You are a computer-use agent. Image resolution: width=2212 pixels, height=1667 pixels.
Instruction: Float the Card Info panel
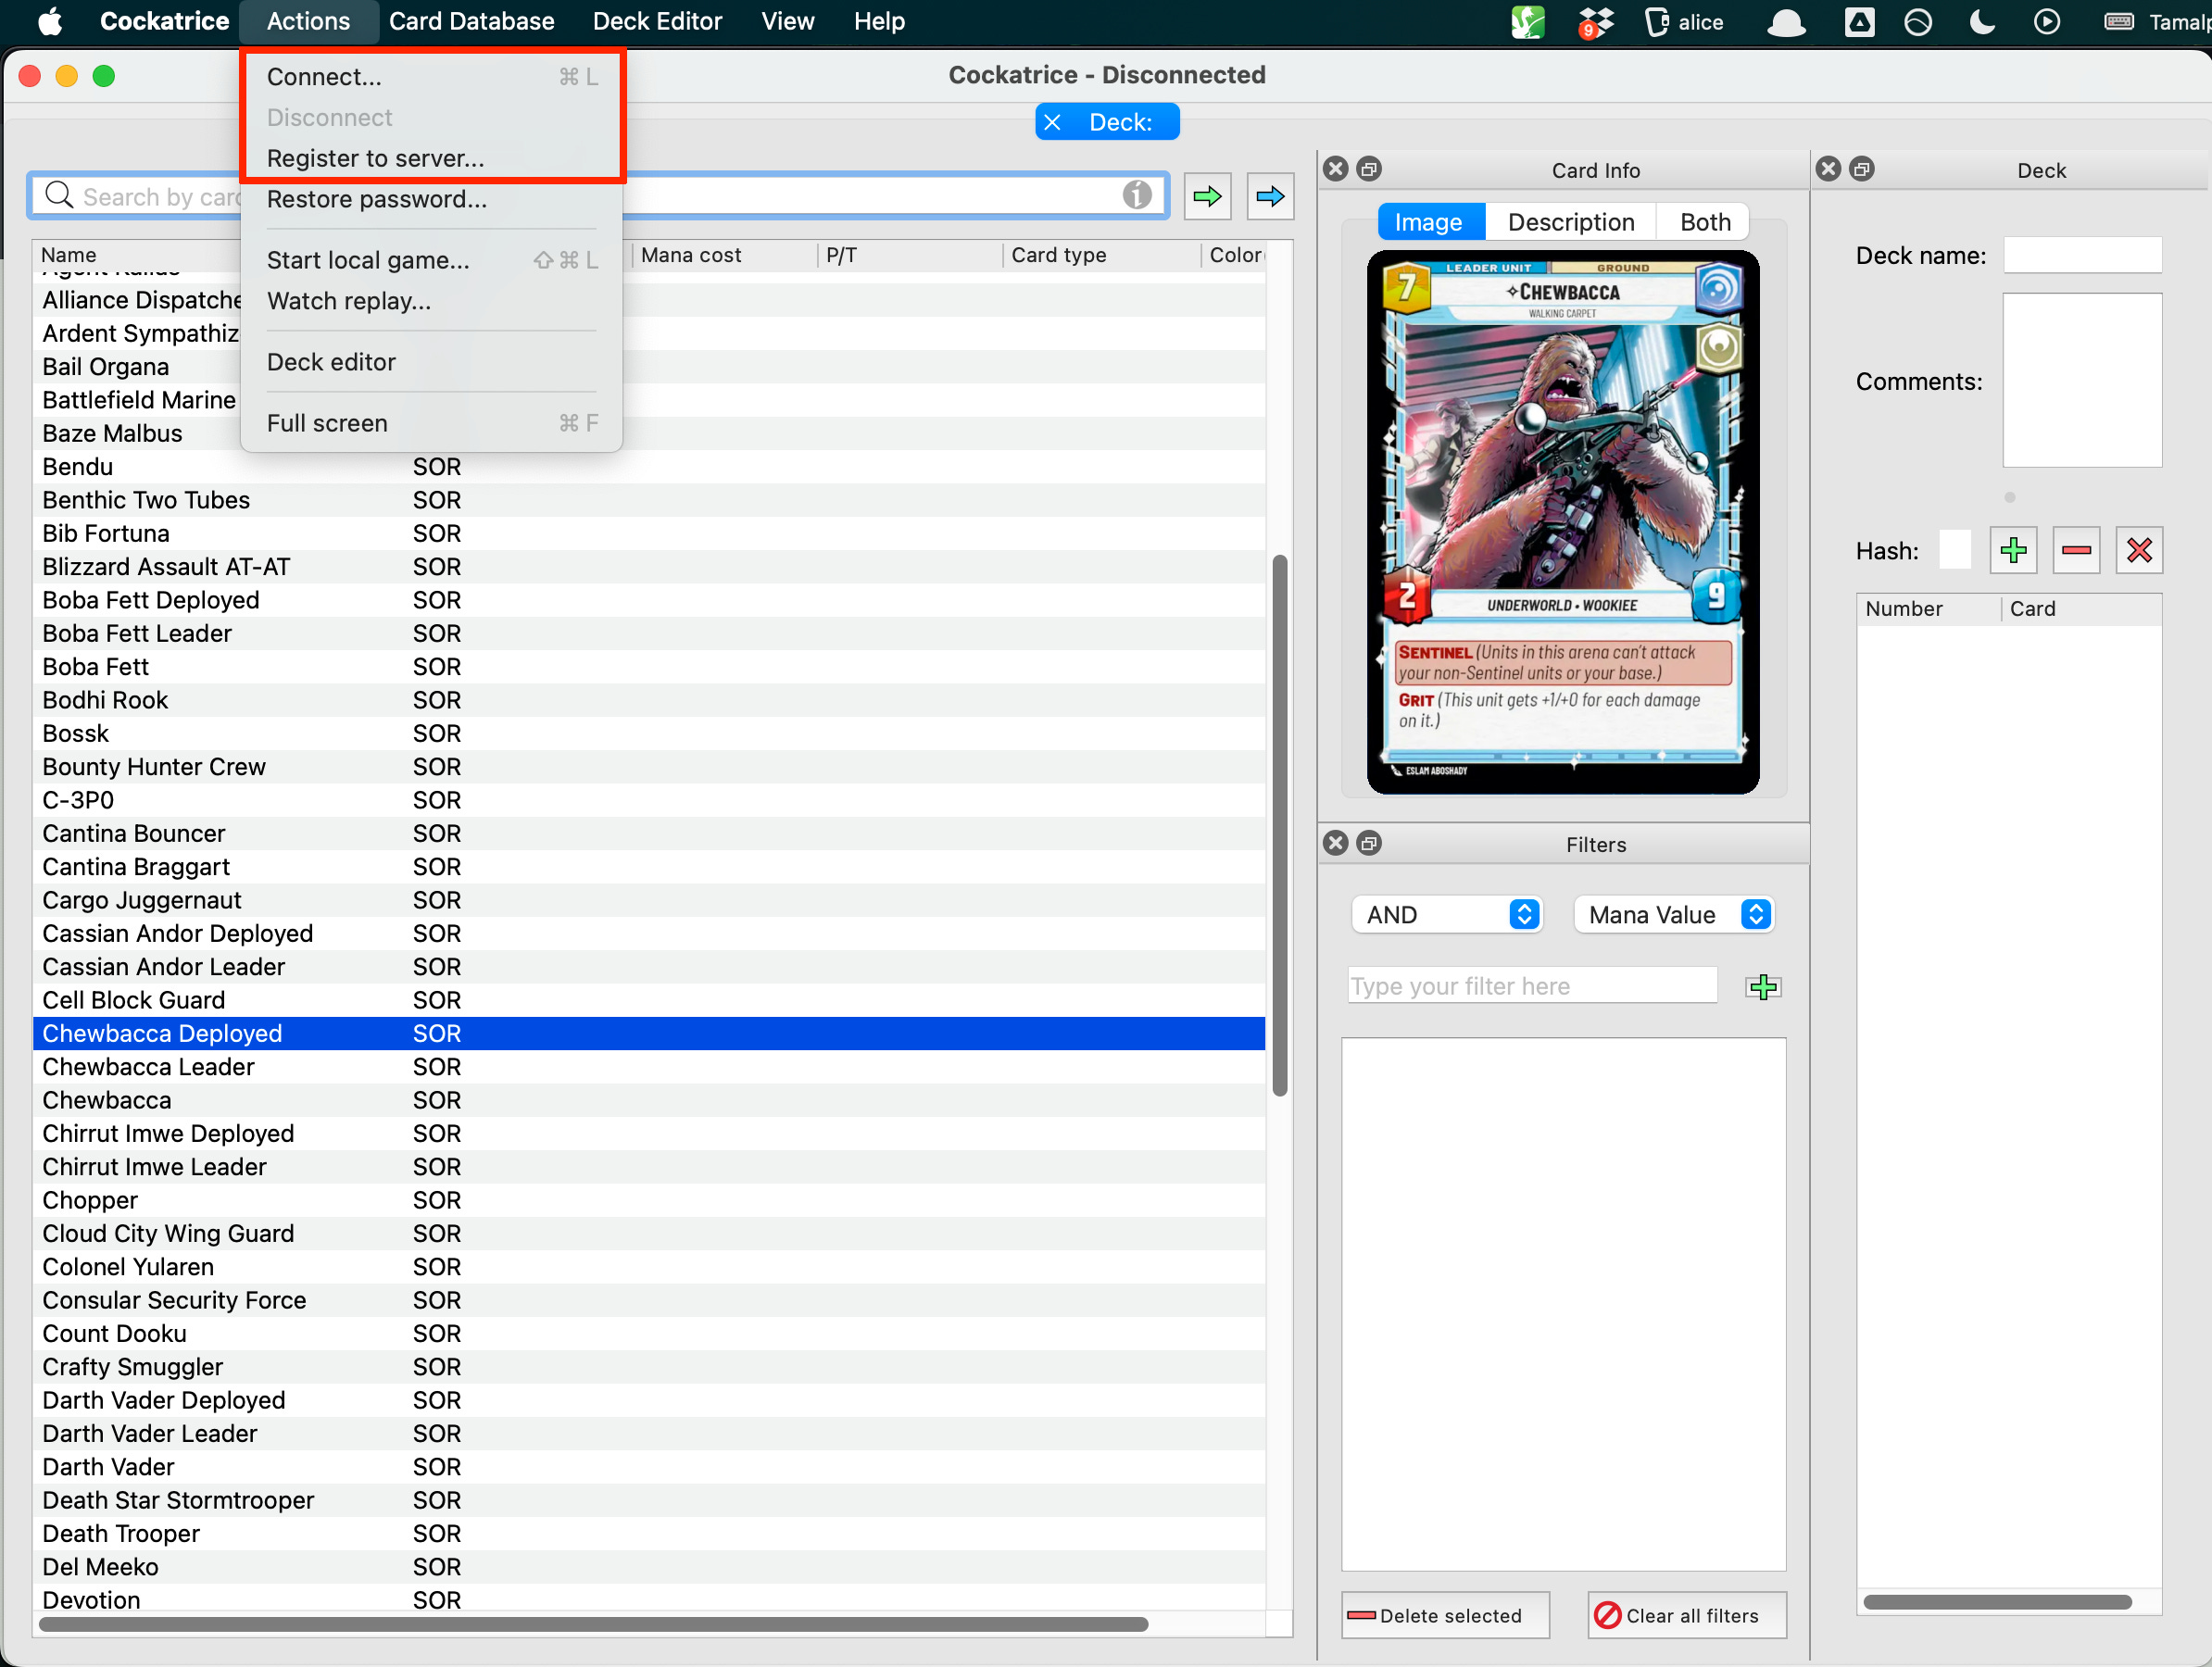[x=1369, y=169]
